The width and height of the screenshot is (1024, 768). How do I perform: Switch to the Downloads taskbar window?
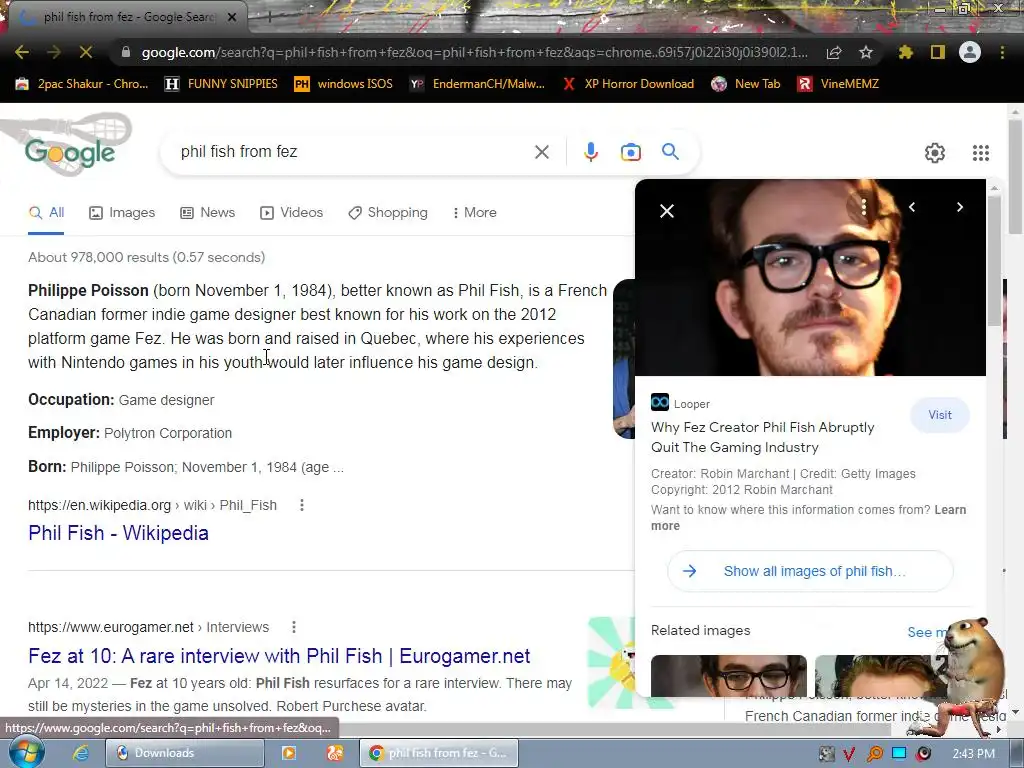pyautogui.click(x=185, y=753)
